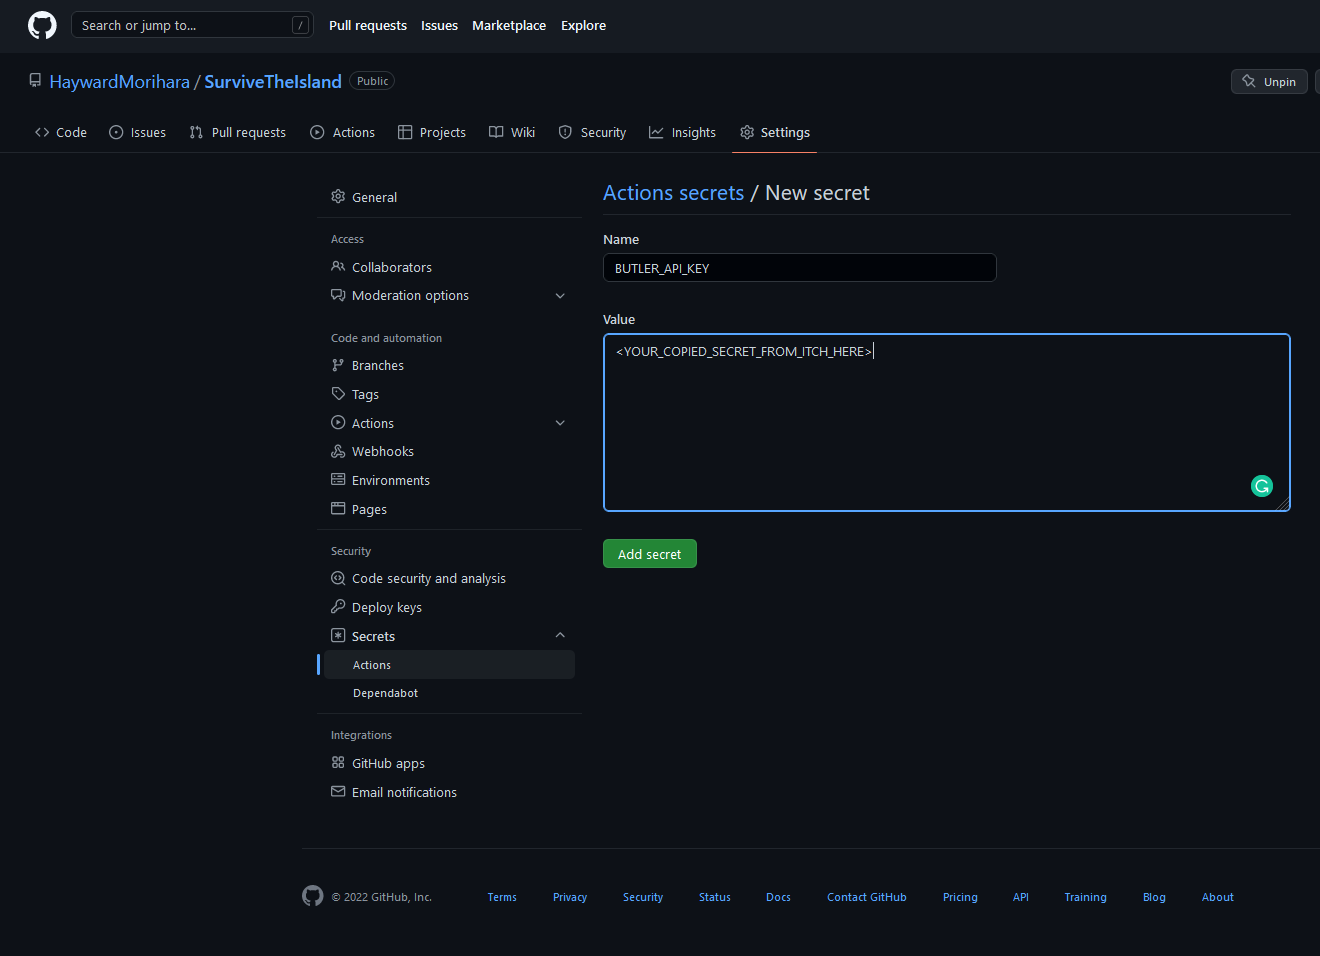Open the Insights tab
1320x956 pixels.
coord(683,132)
